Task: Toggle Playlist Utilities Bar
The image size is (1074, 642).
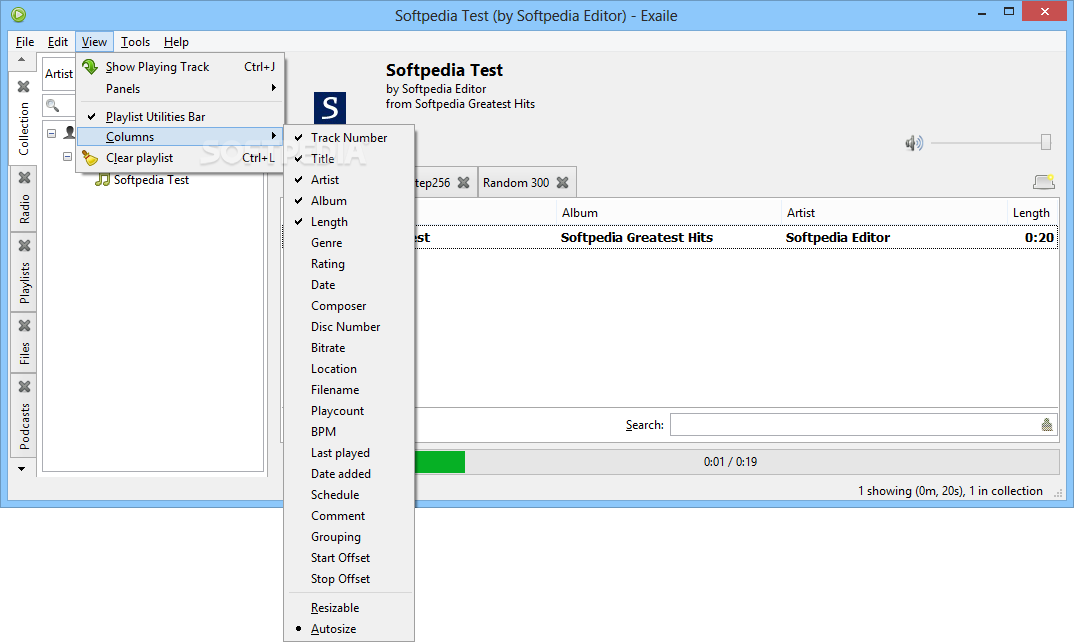Action: [180, 116]
